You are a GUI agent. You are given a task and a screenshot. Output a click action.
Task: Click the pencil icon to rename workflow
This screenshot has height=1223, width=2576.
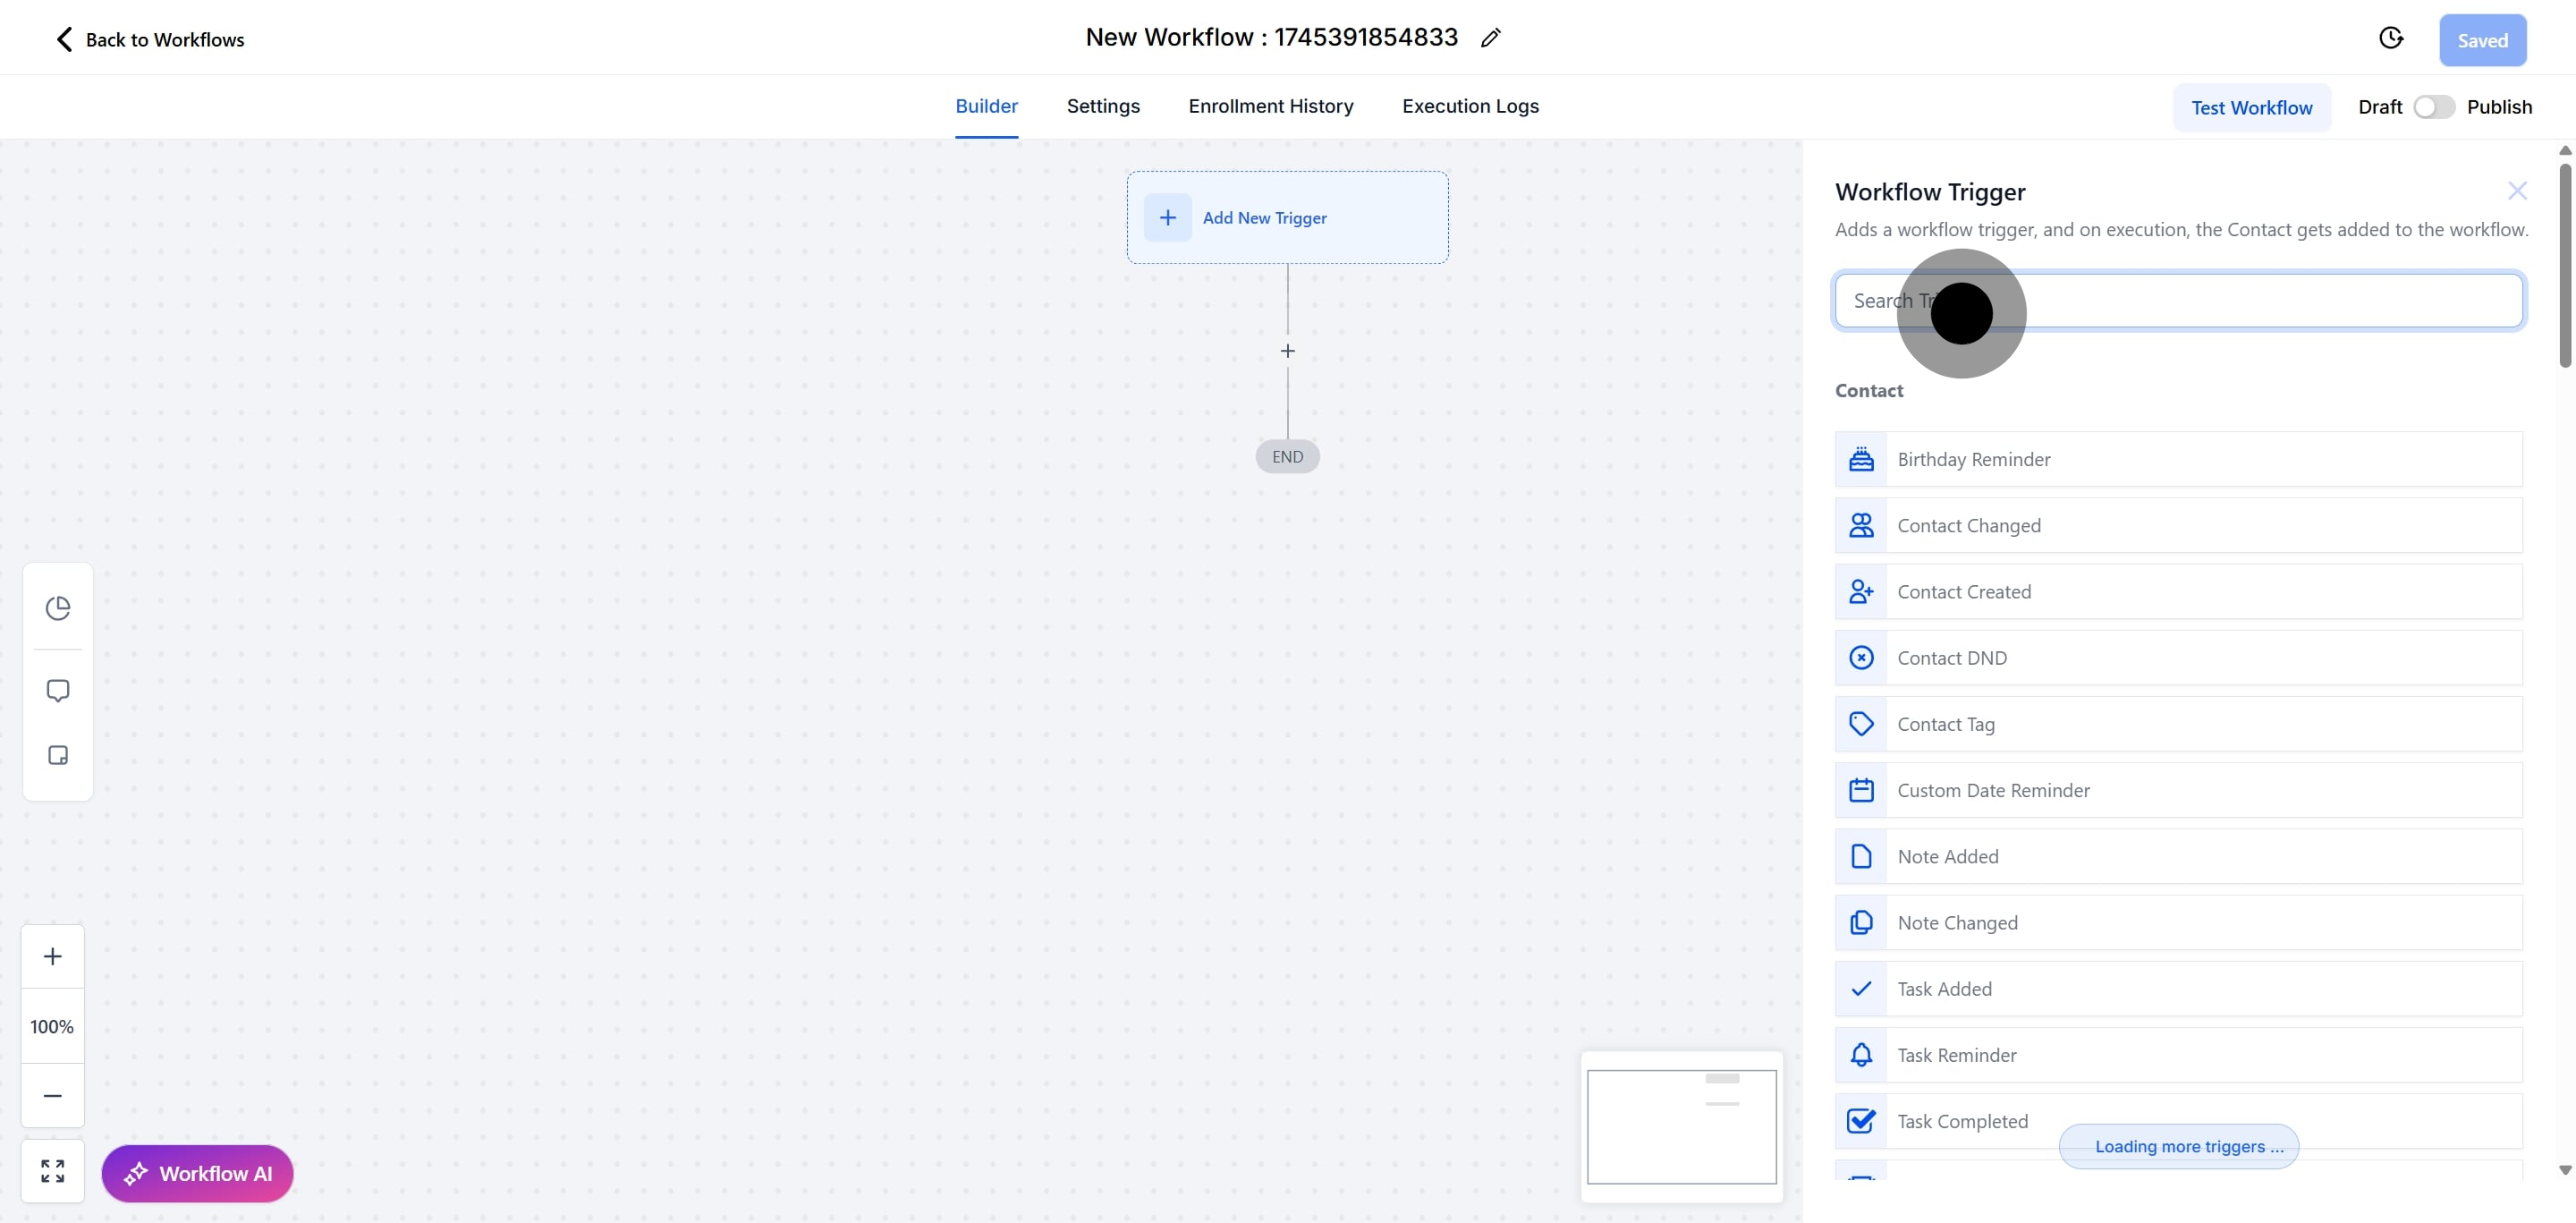coord(1490,38)
